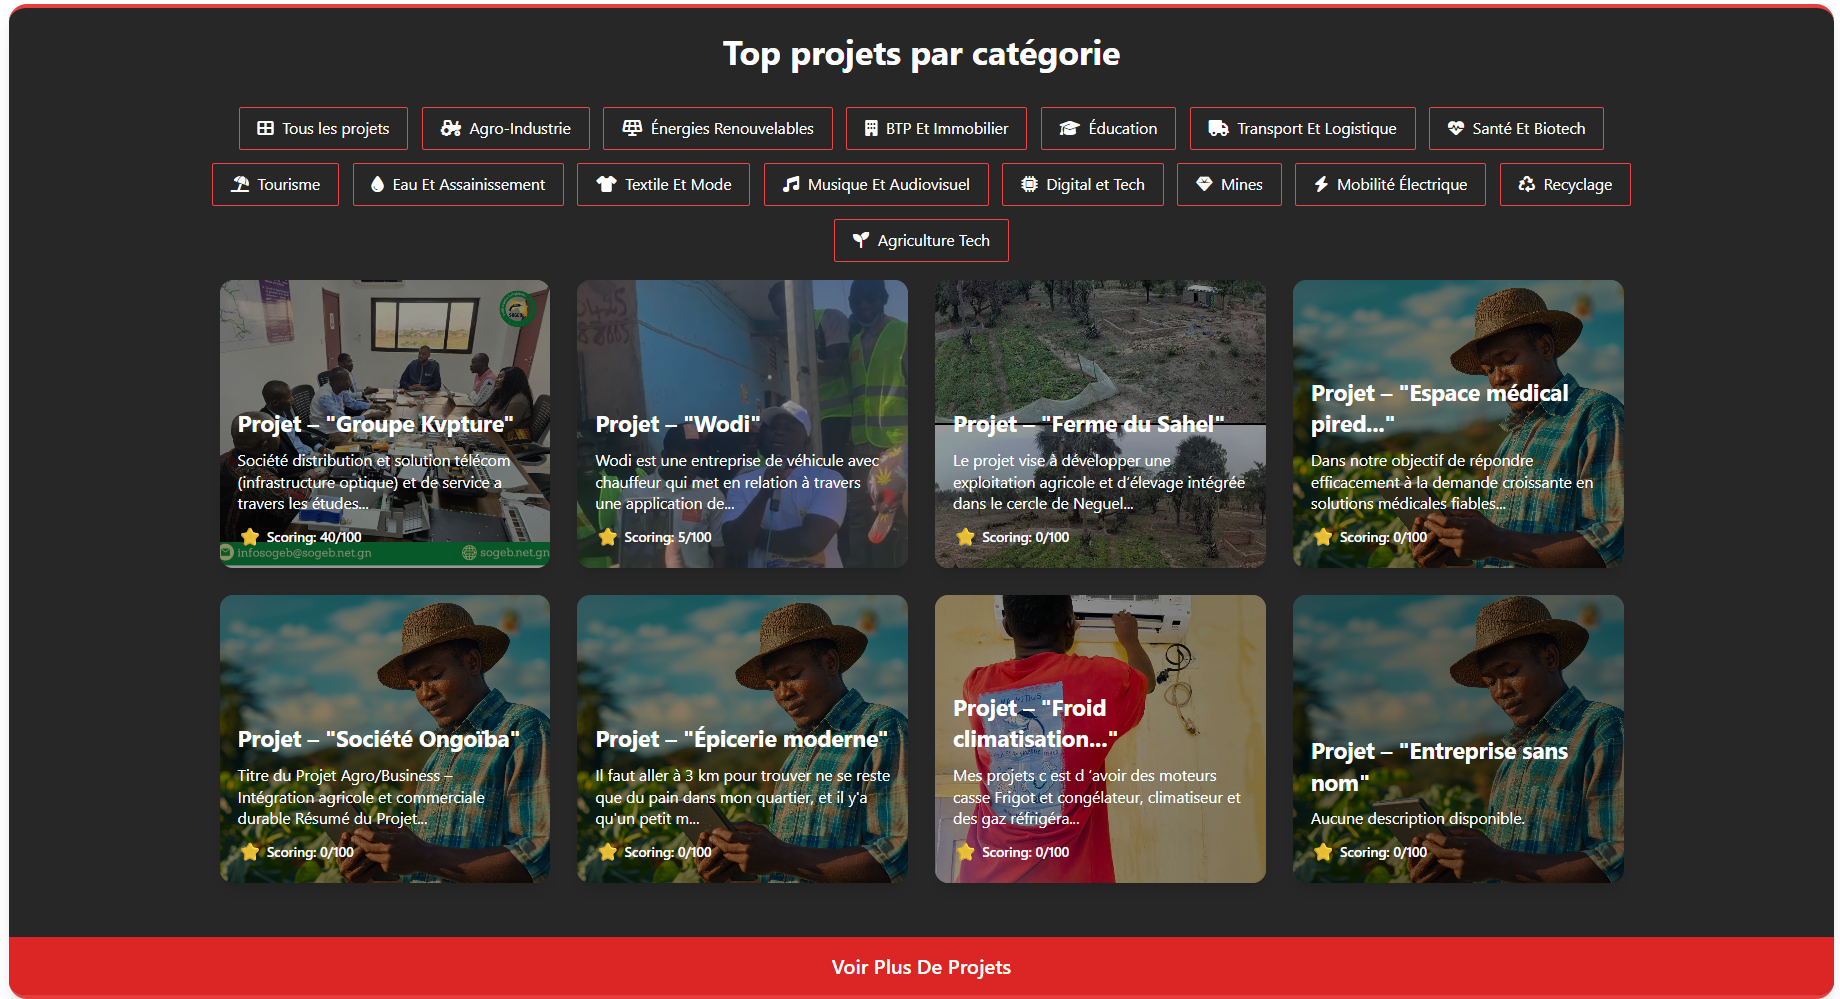Viewport: 1840px width, 999px height.
Task: Filter by BTP Et Immobilier category
Action: pyautogui.click(x=935, y=129)
